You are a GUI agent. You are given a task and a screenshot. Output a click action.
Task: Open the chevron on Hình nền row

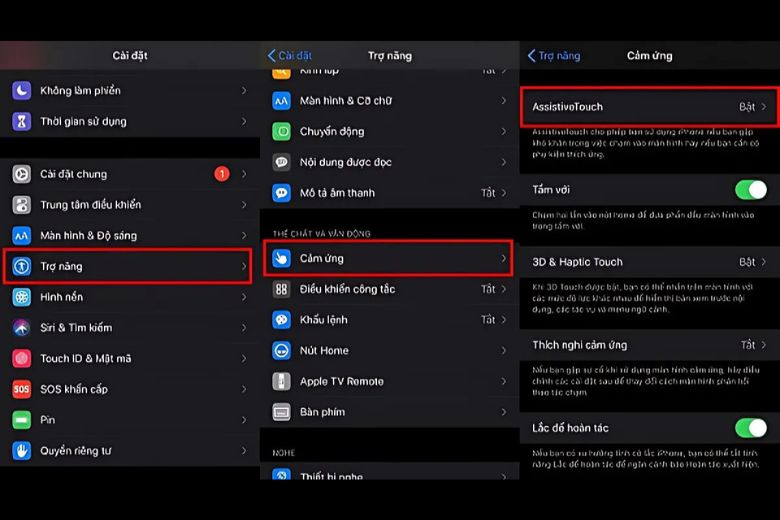[244, 297]
